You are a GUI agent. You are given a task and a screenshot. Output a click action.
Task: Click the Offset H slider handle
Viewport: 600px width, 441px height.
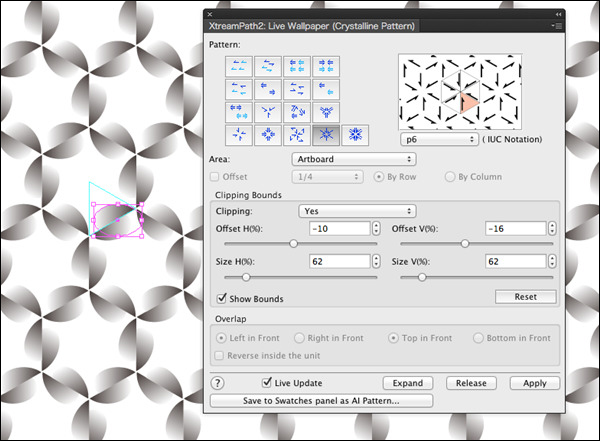click(293, 243)
